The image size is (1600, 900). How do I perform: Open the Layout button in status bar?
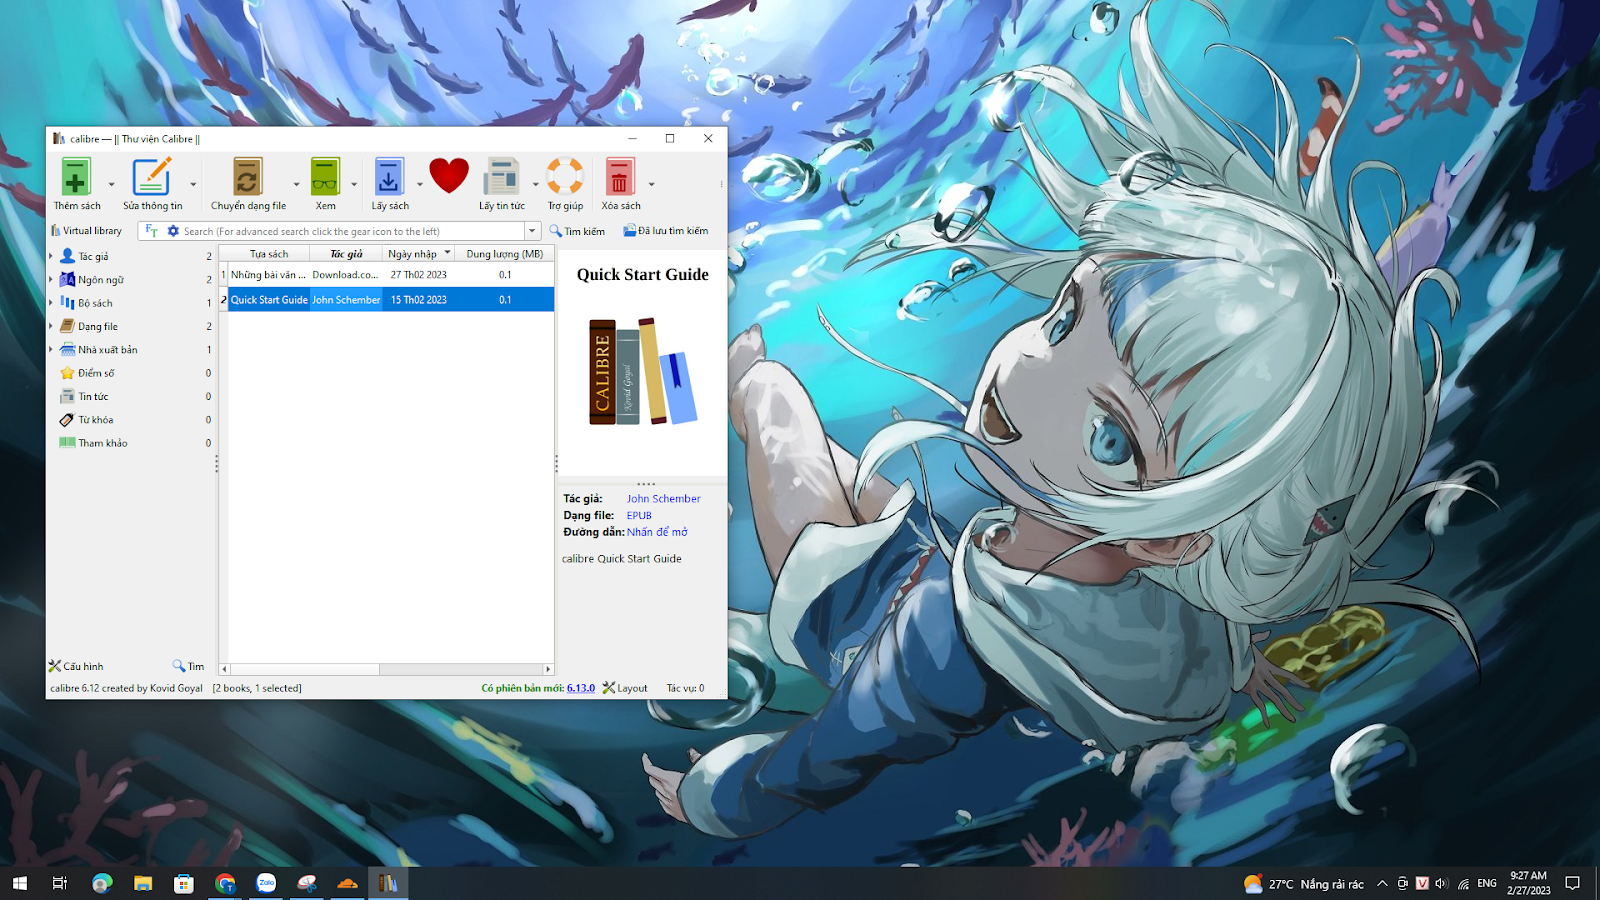coord(625,688)
